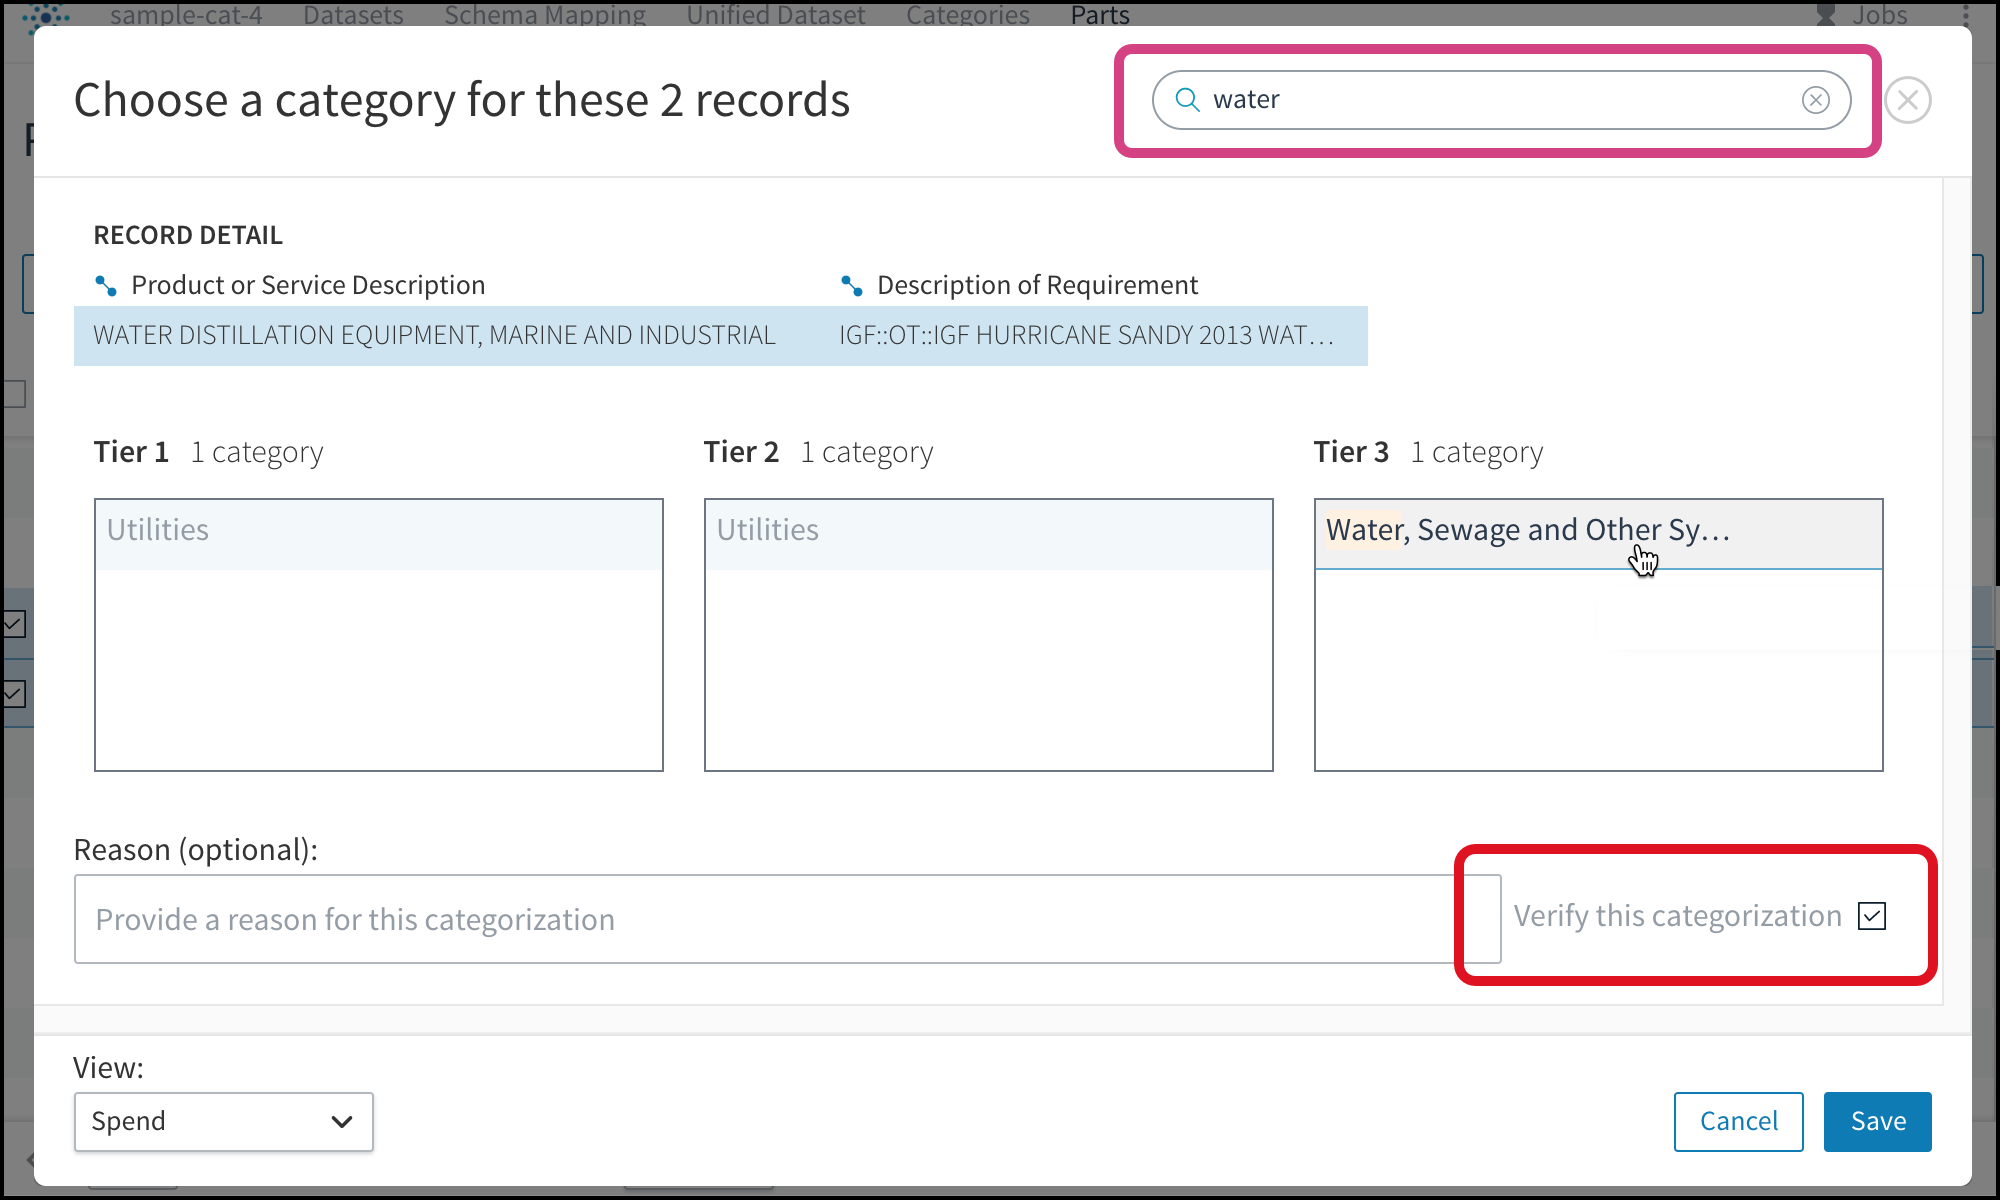This screenshot has width=2000, height=1200.
Task: Click the Jobs icon in top bar
Action: pyautogui.click(x=1826, y=15)
